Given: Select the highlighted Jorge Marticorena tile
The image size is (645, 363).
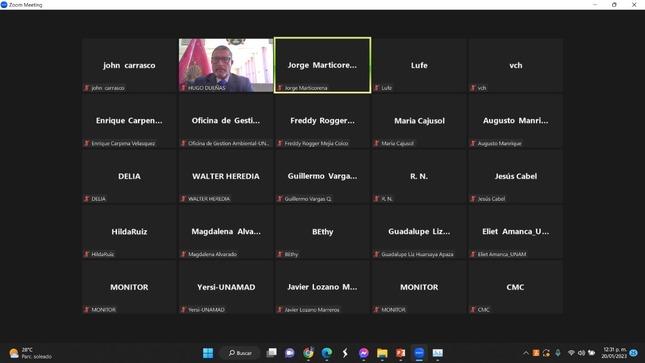Looking at the screenshot, I should [322, 65].
